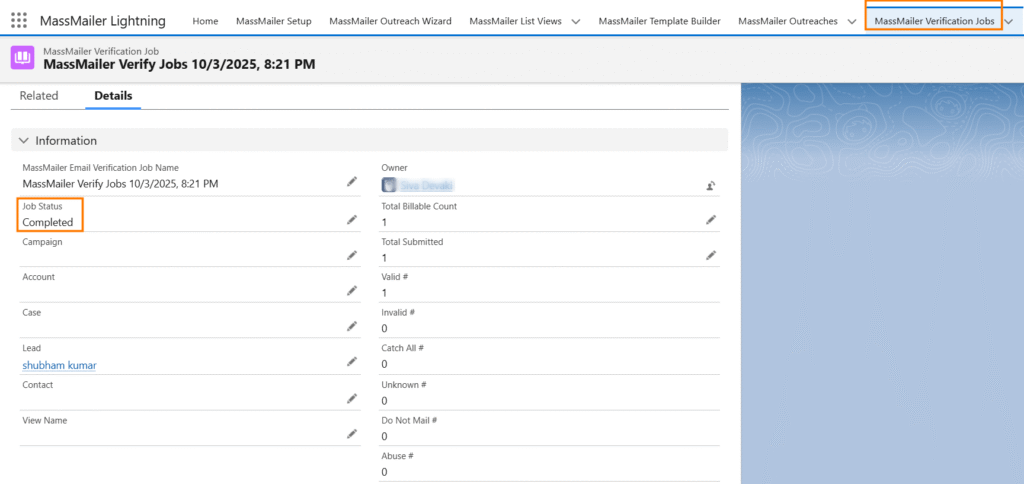Viewport: 1024px width, 484px height.
Task: Edit the View Name field pencil
Action: click(x=352, y=434)
